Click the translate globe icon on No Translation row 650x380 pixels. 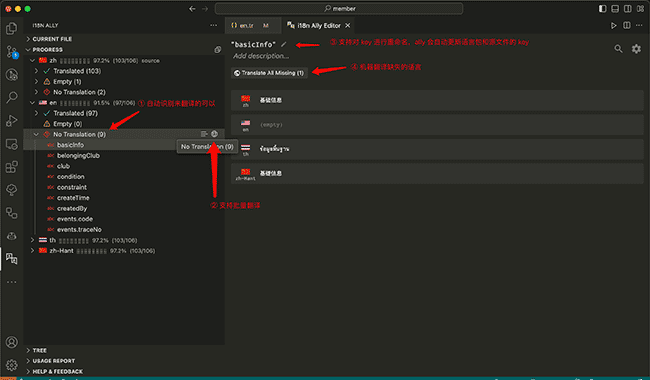[x=214, y=134]
